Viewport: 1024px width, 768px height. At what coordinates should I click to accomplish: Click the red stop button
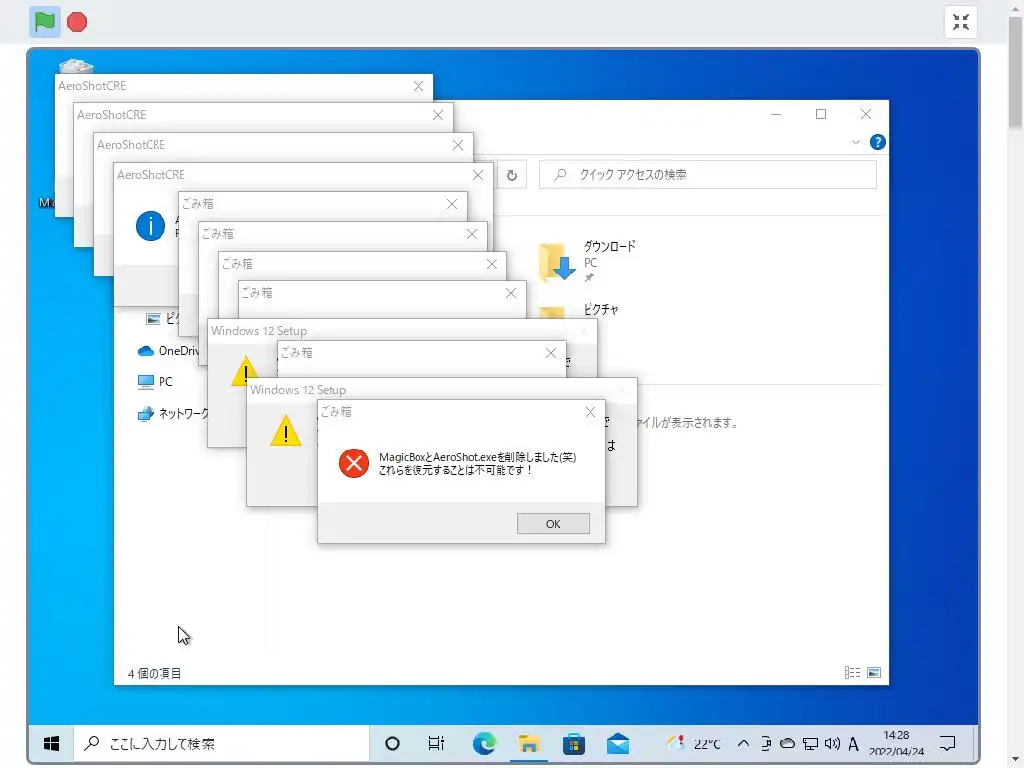tap(77, 22)
